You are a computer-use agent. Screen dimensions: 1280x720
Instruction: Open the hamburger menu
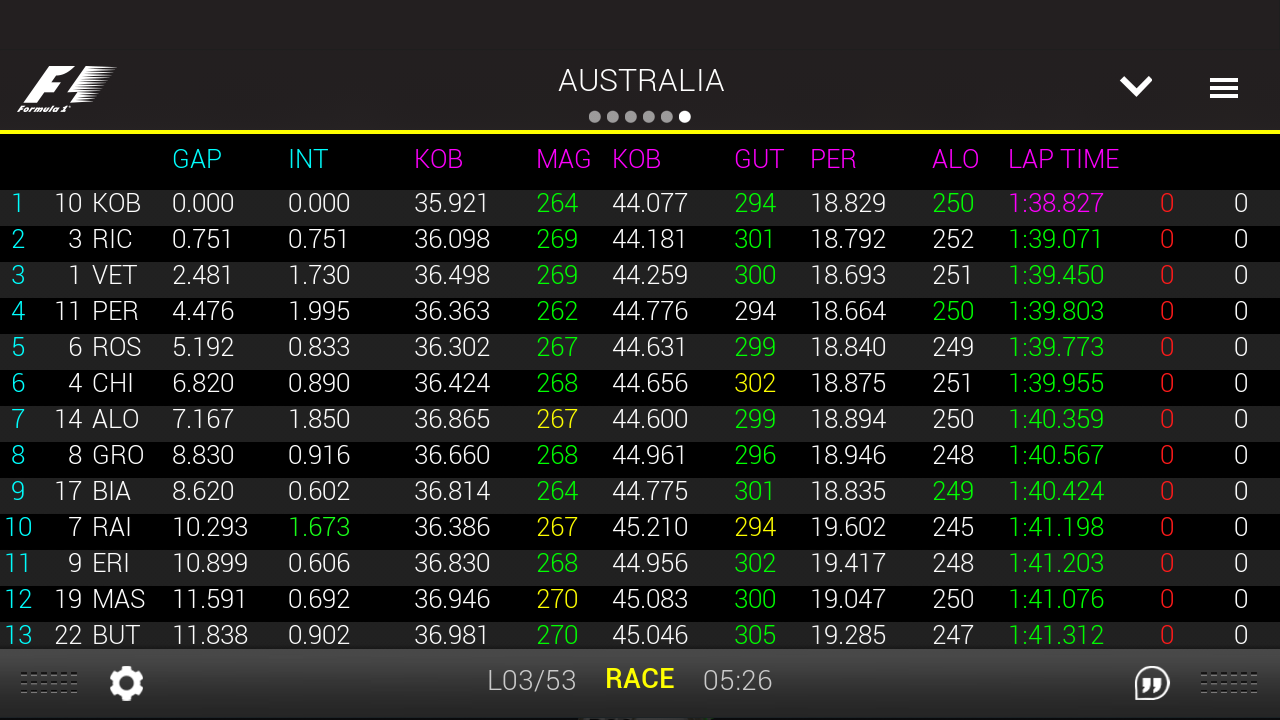click(1224, 87)
